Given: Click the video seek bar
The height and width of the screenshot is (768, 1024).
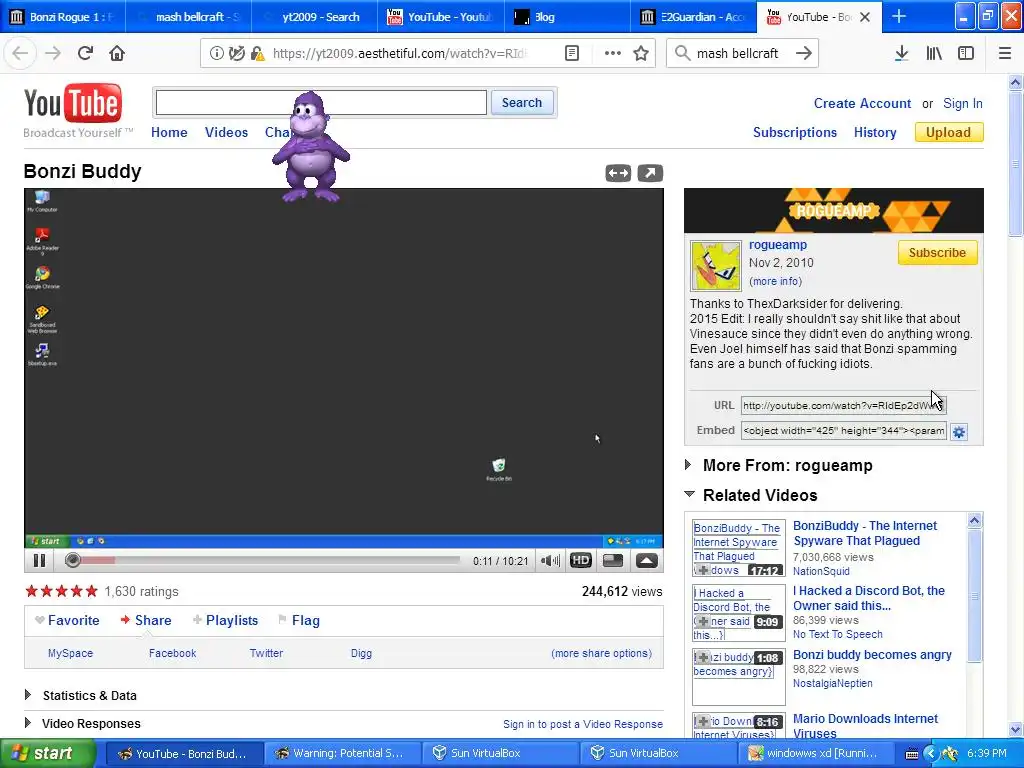Looking at the screenshot, I should click(x=264, y=560).
